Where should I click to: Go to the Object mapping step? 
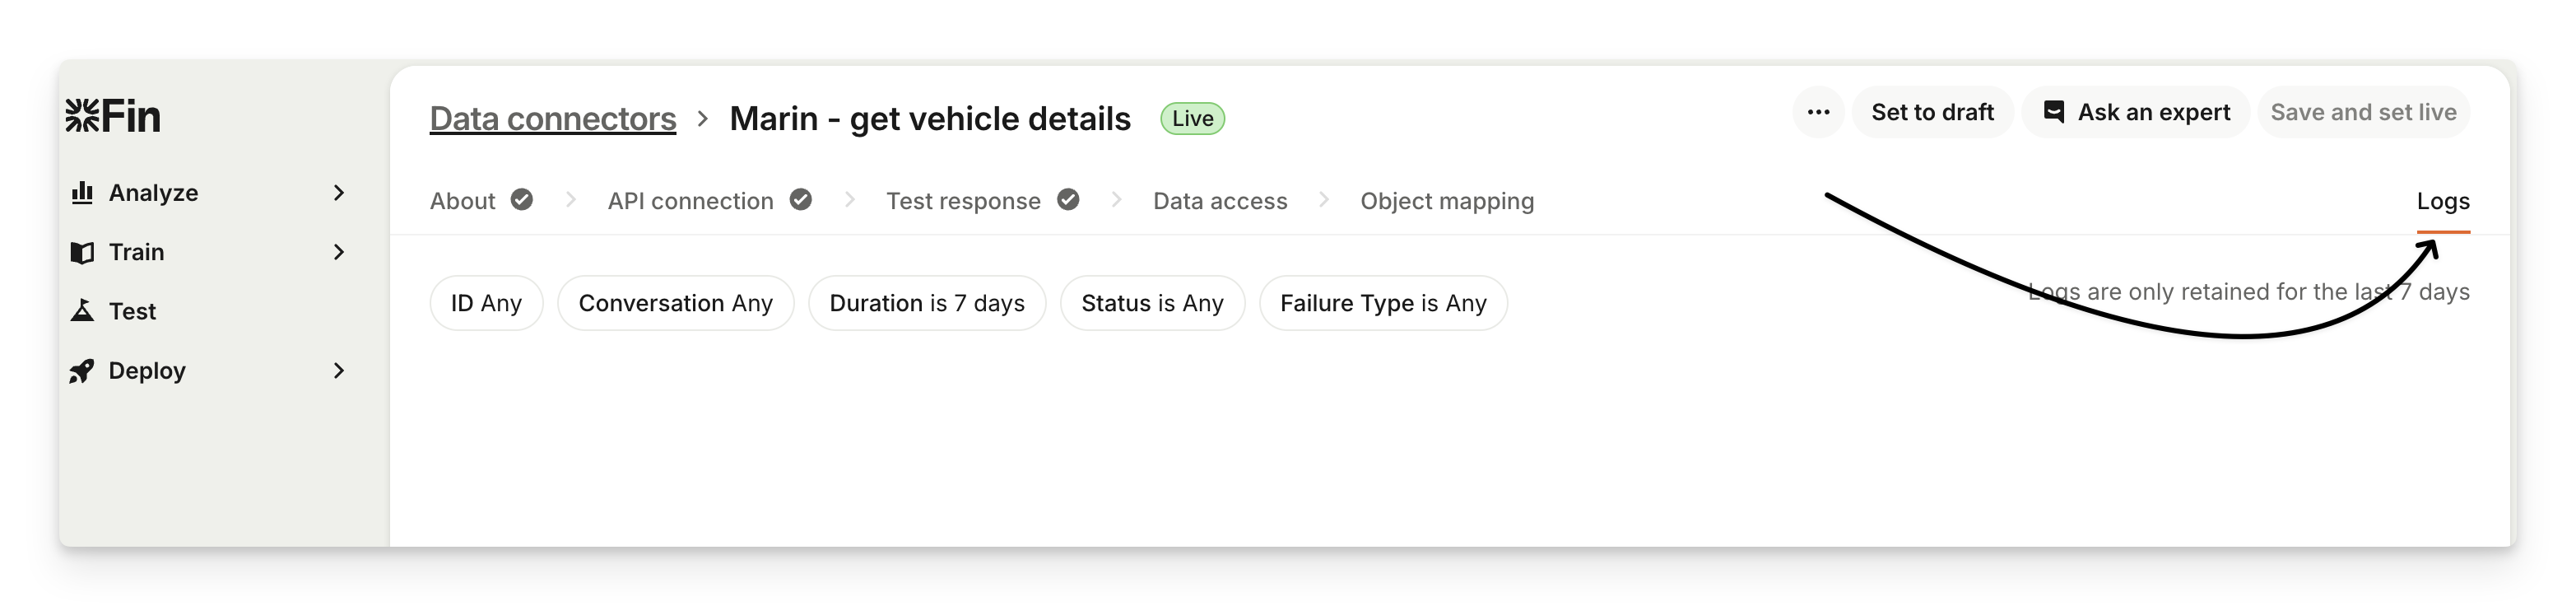pyautogui.click(x=1446, y=201)
